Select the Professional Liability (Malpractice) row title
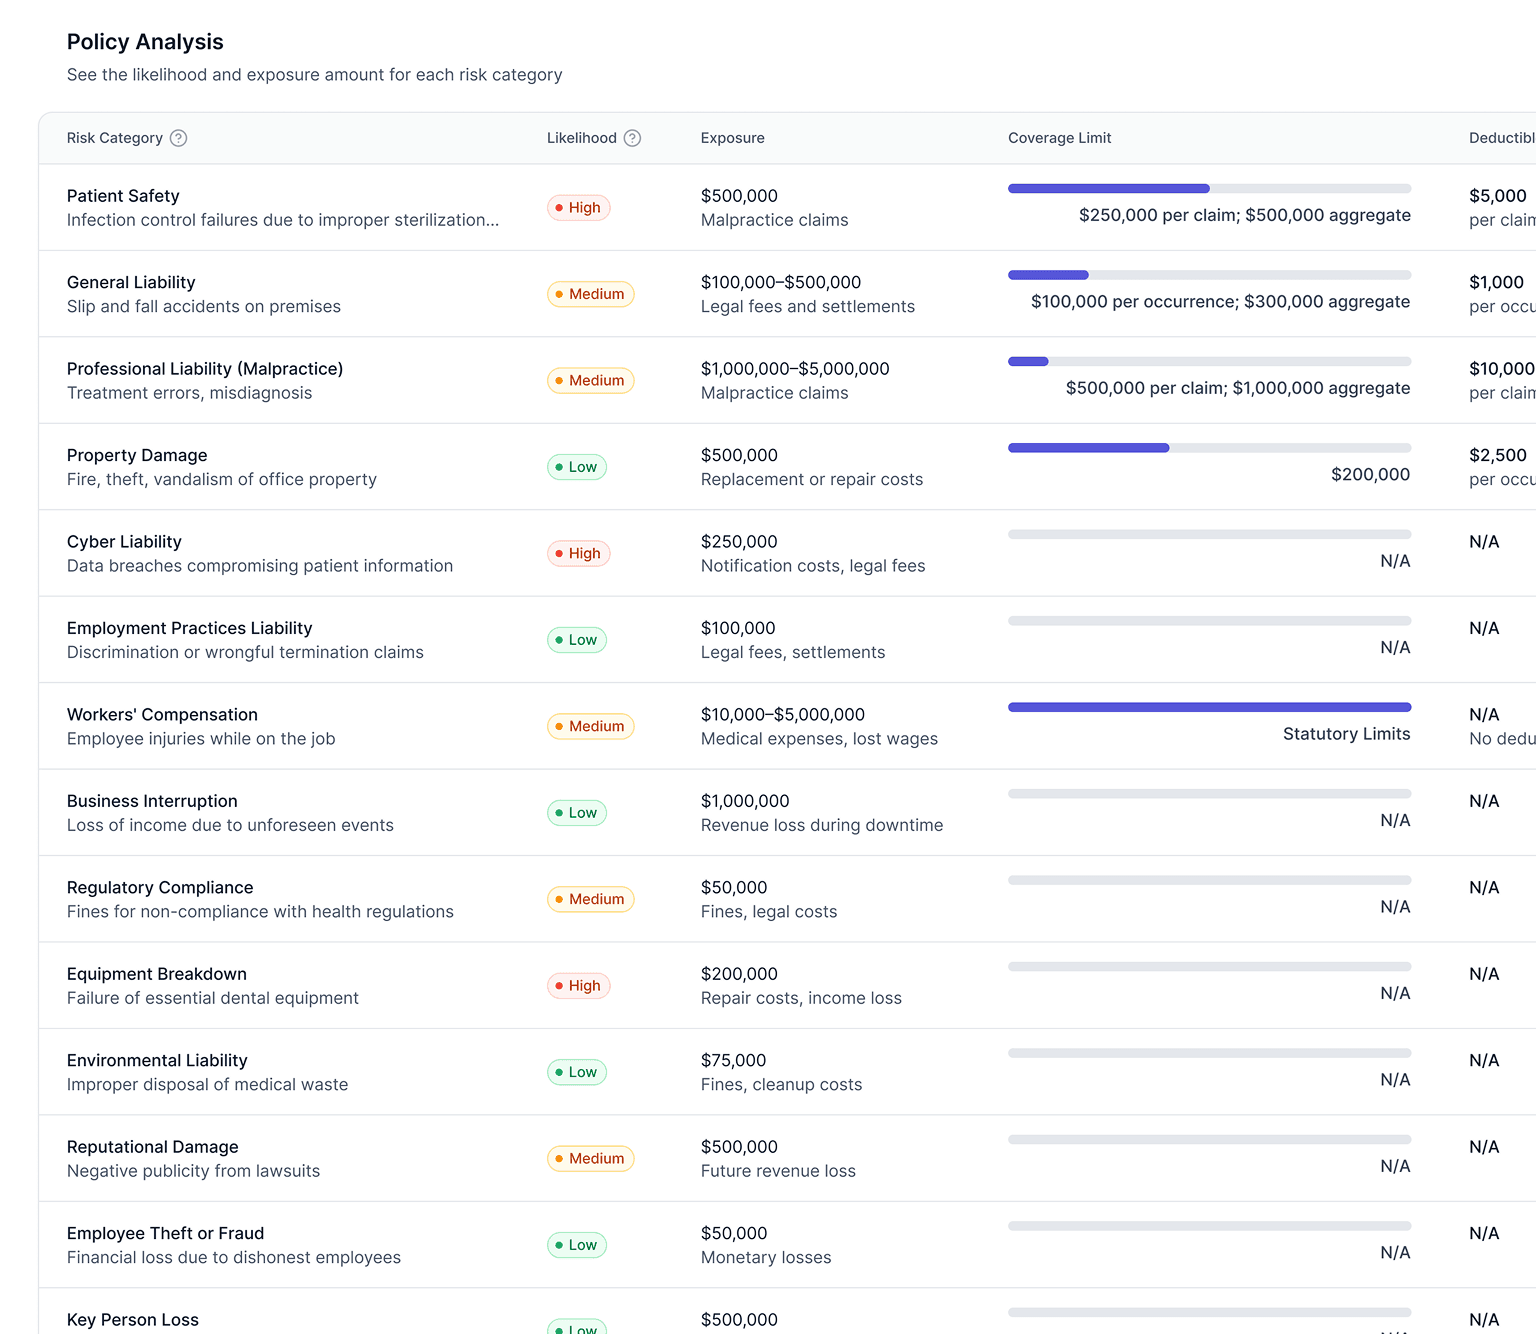Image resolution: width=1536 pixels, height=1334 pixels. pos(205,369)
